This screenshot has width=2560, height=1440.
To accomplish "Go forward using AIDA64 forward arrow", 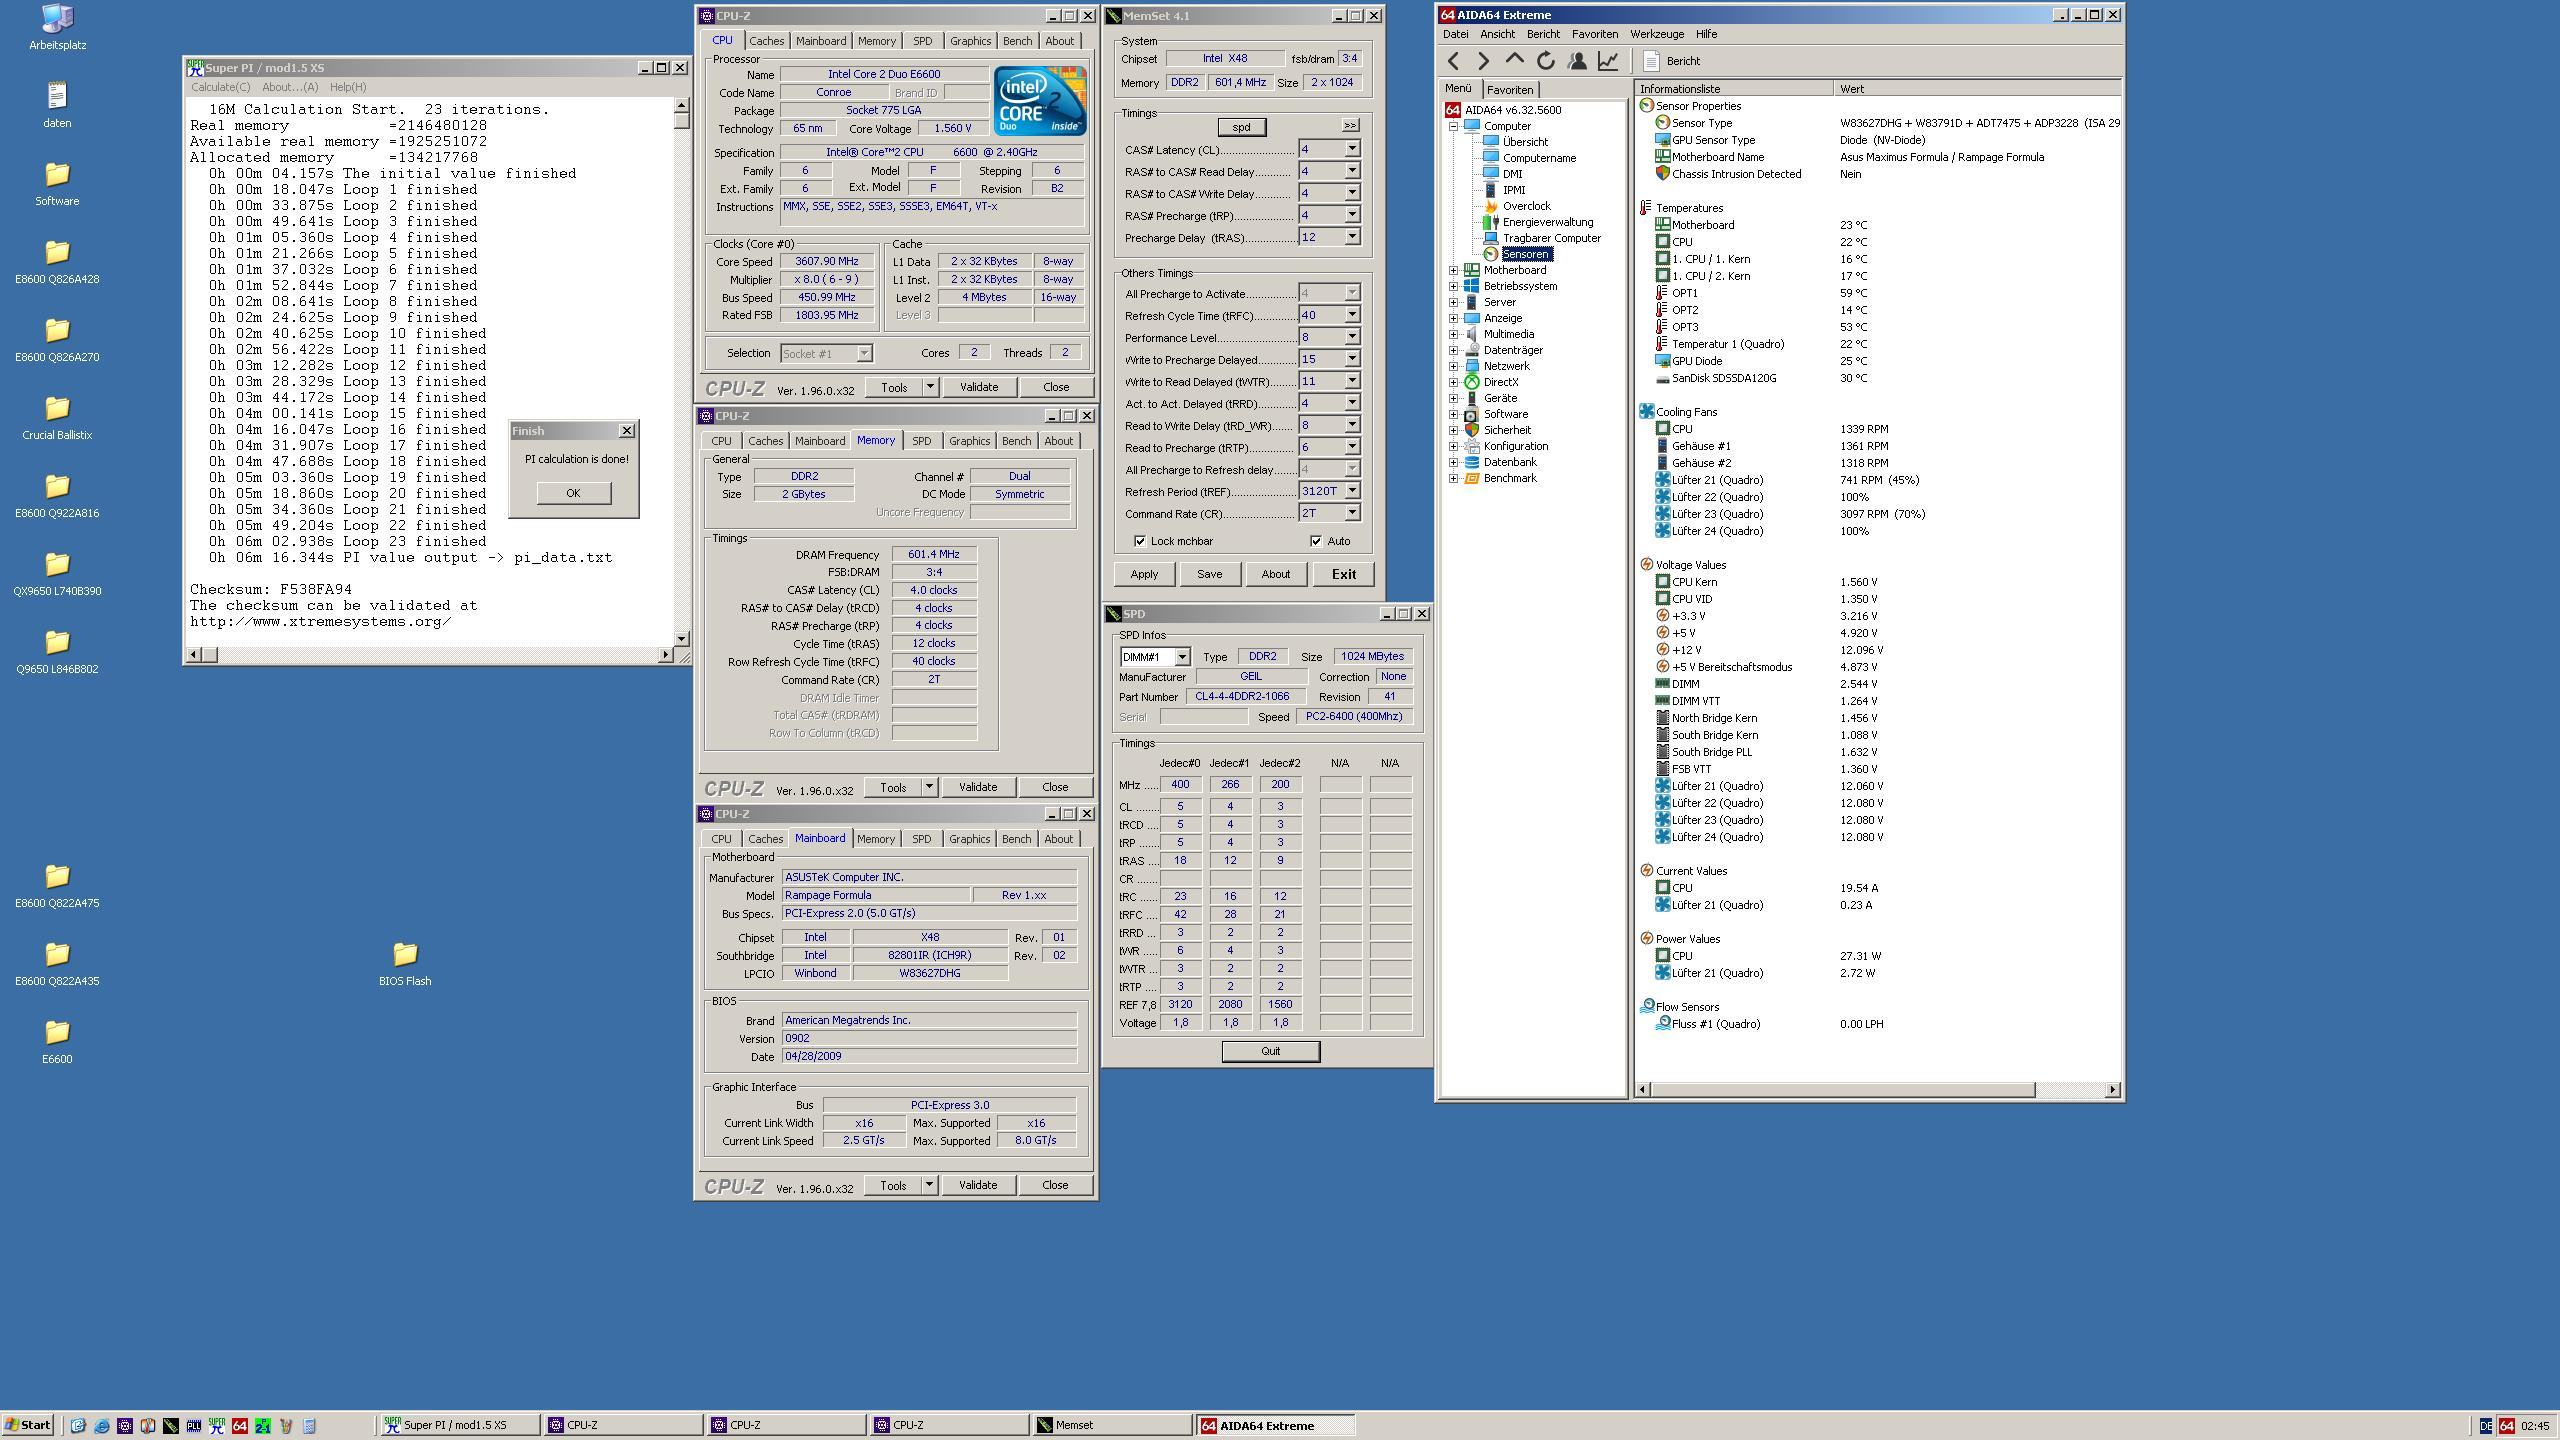I will [1484, 61].
